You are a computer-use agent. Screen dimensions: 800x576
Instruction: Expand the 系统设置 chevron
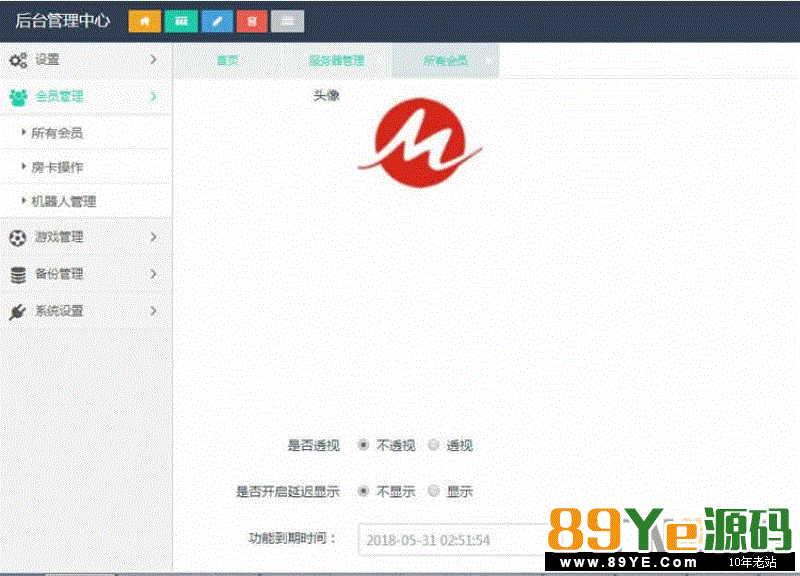(154, 311)
